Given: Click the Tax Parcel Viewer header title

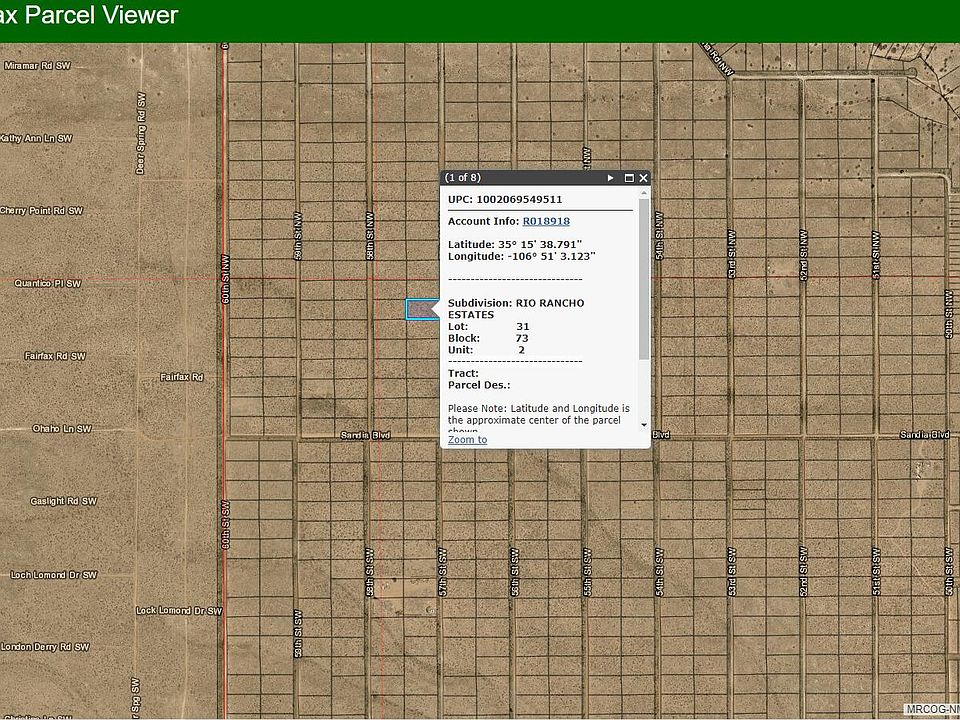Looking at the screenshot, I should pyautogui.click(x=90, y=15).
